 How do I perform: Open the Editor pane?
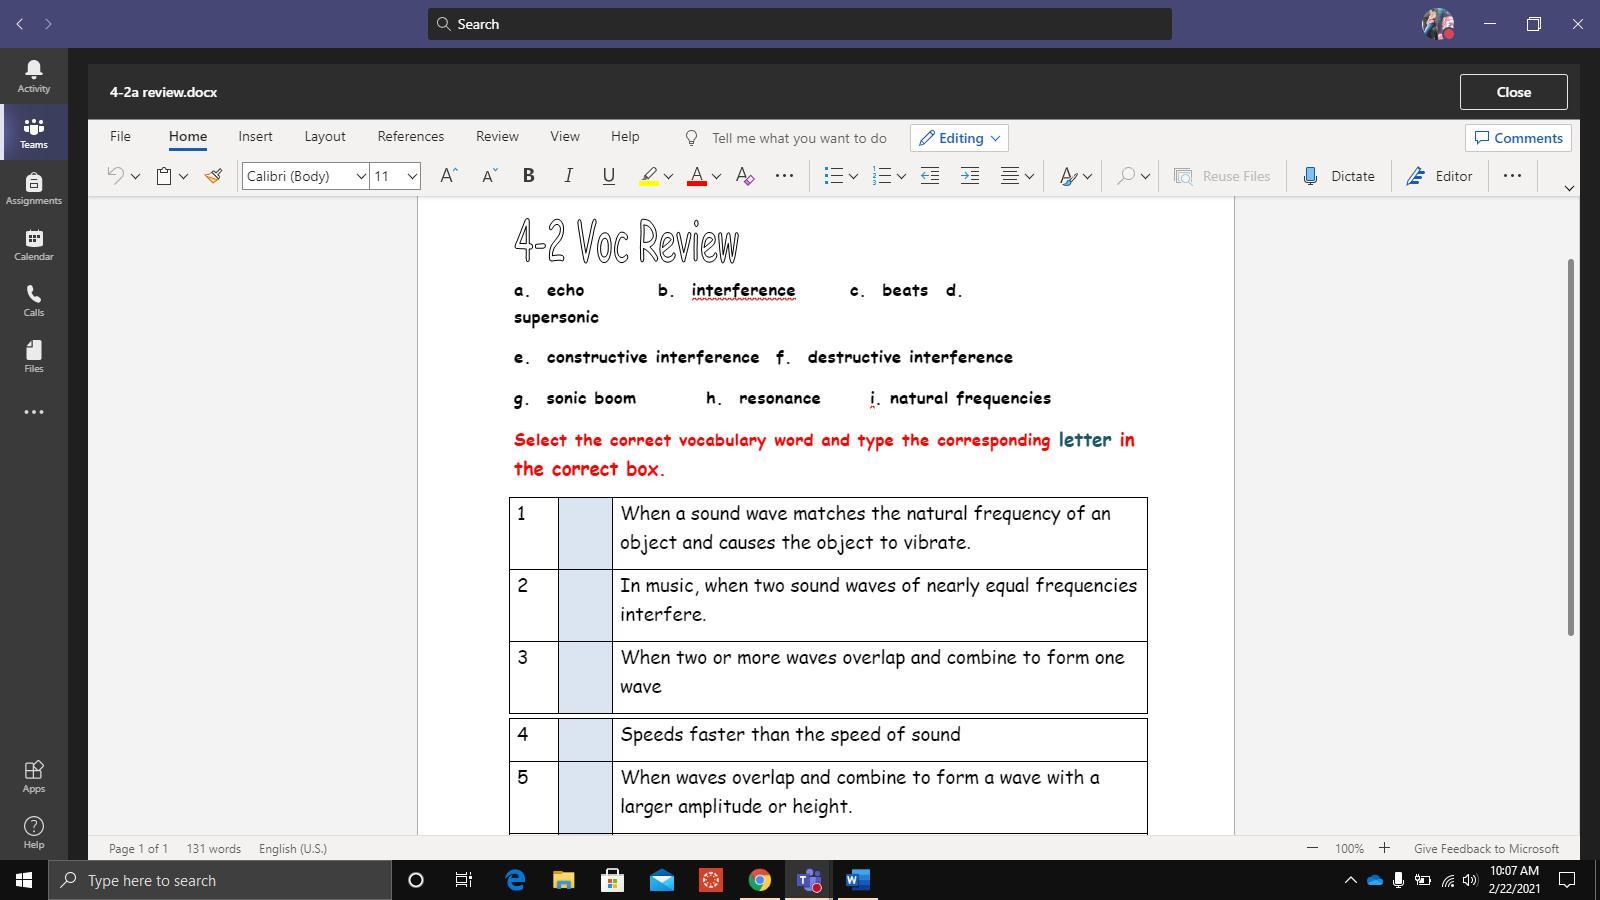pyautogui.click(x=1439, y=176)
